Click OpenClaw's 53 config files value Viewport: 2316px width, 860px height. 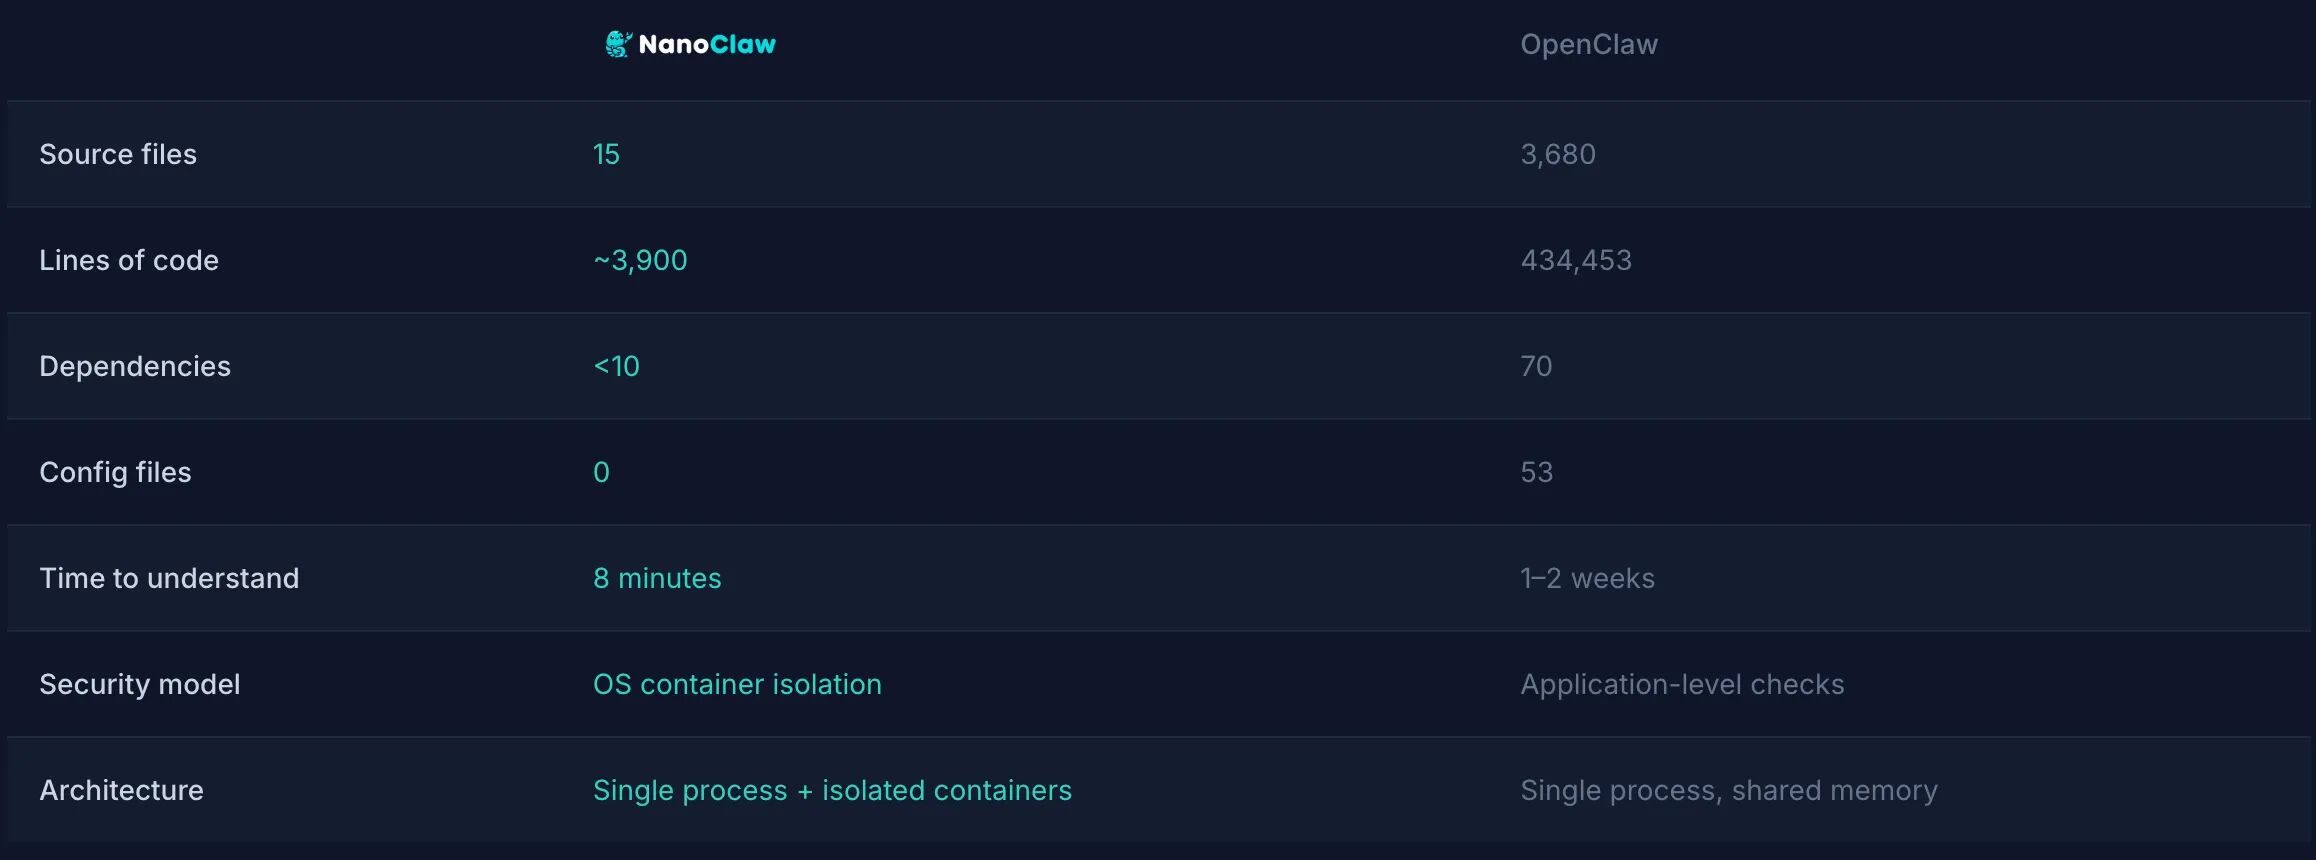(x=1536, y=472)
